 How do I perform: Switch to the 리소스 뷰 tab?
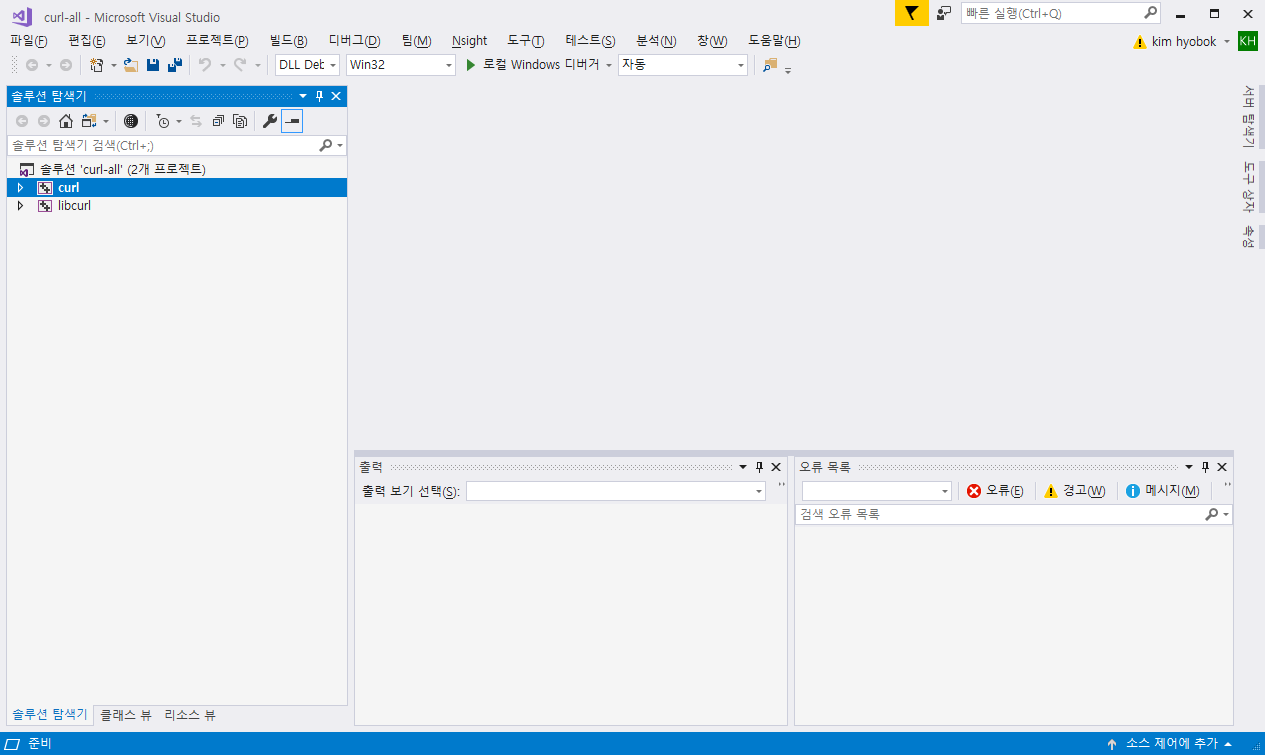tap(190, 715)
